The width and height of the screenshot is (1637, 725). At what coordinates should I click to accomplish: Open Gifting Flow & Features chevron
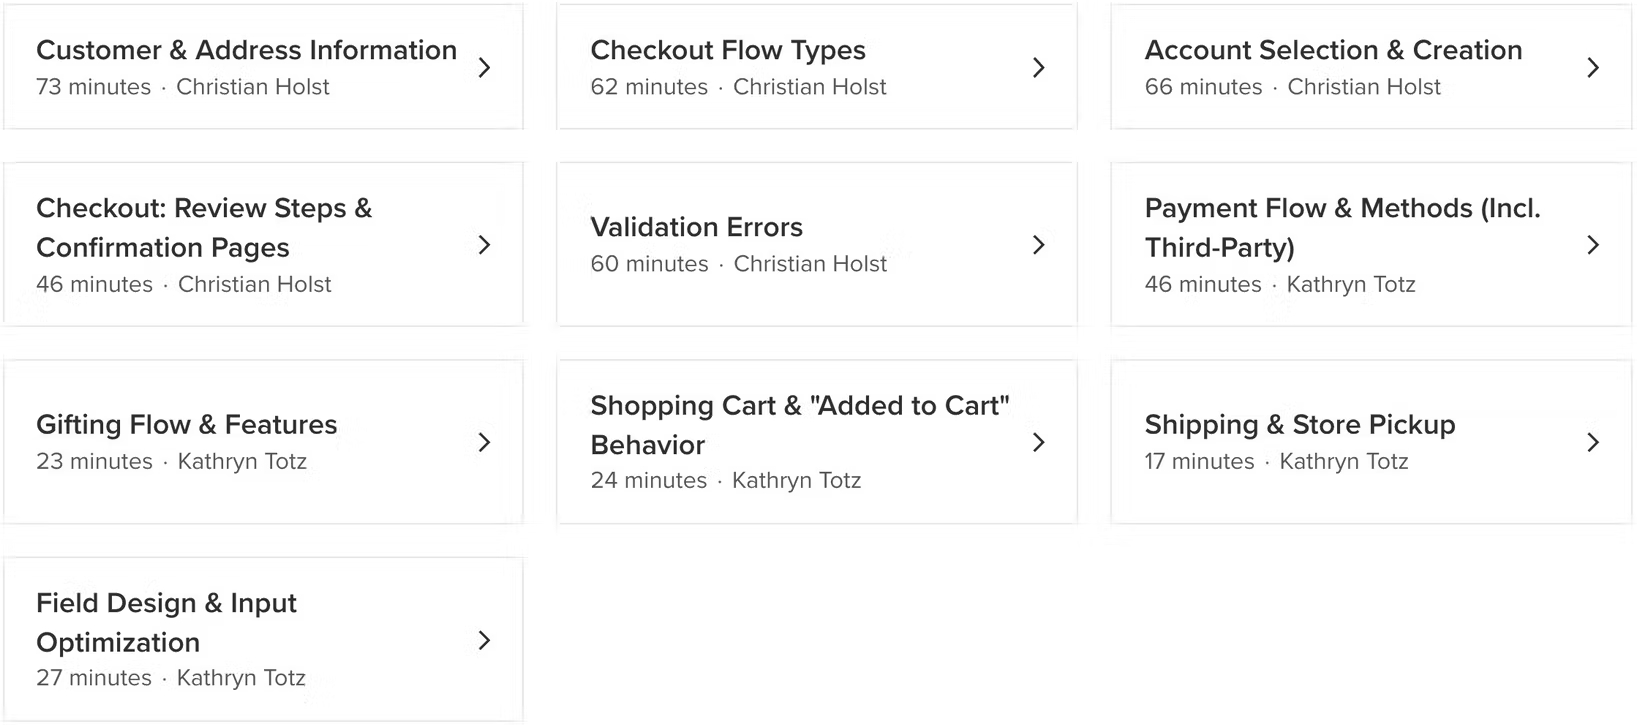pos(486,441)
